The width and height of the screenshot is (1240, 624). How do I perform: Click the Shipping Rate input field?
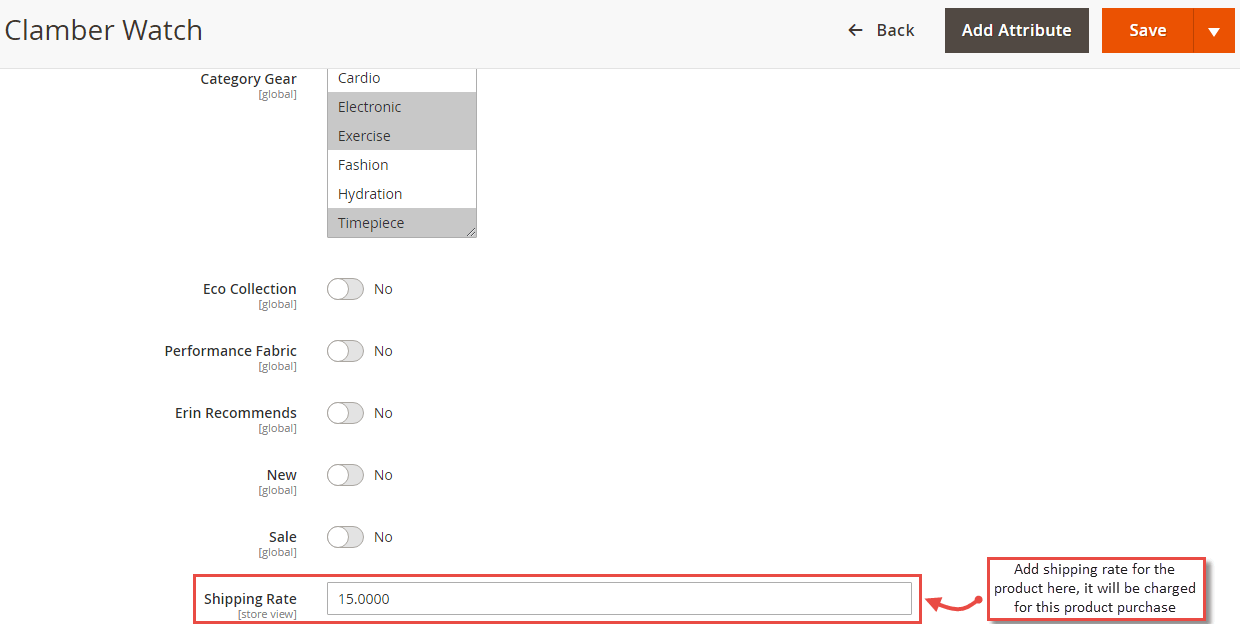(619, 599)
